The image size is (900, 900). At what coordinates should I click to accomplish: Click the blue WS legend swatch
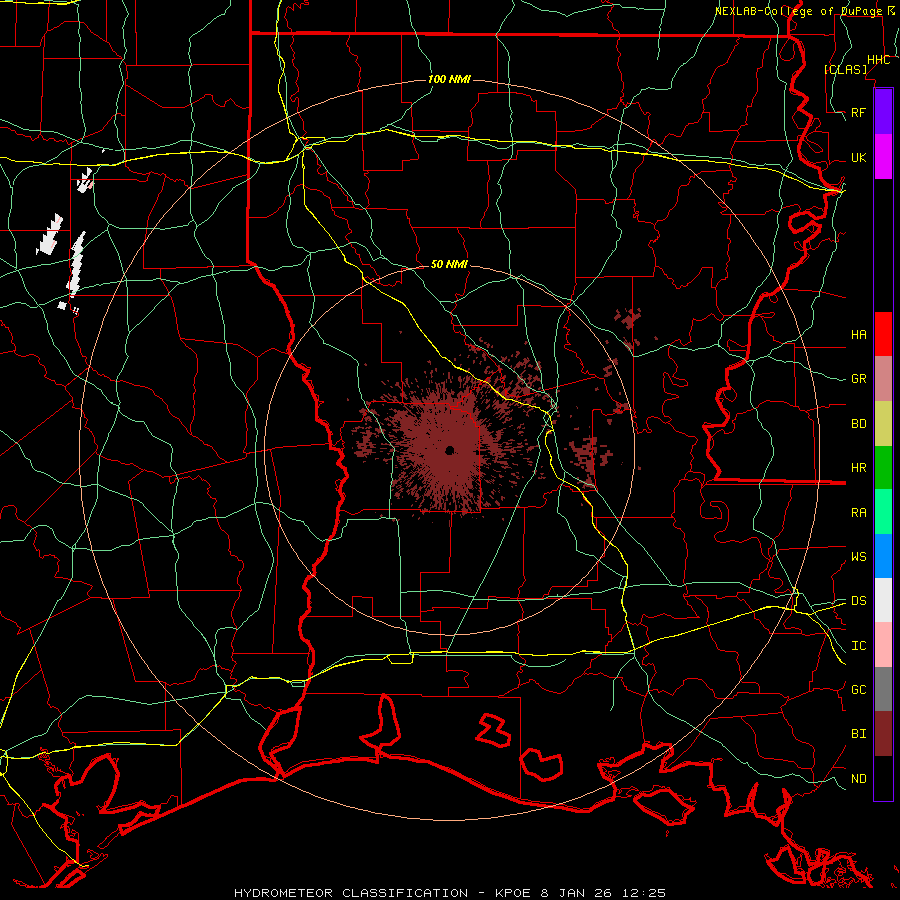pyautogui.click(x=883, y=556)
